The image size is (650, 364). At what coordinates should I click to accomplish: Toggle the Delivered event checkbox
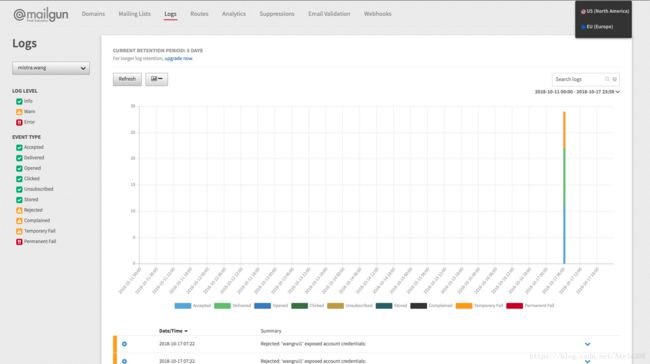(x=19, y=158)
